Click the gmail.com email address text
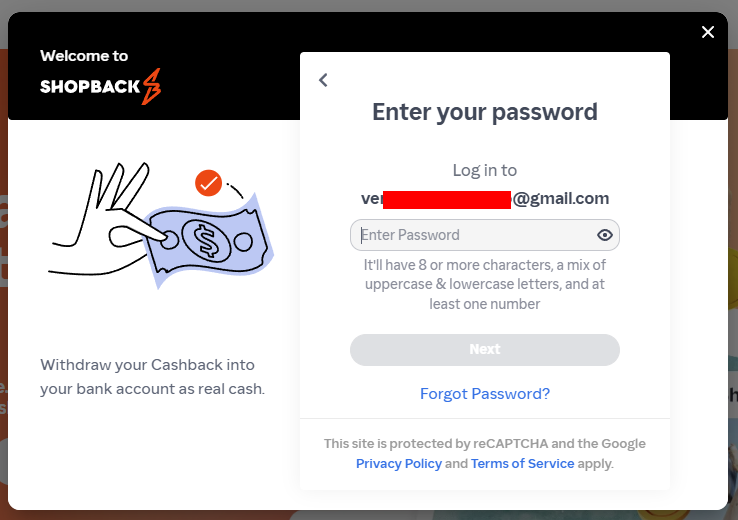 tap(560, 198)
